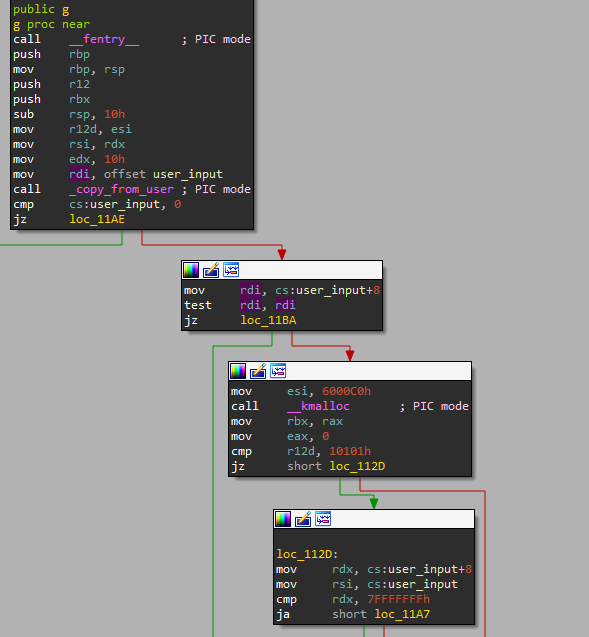The width and height of the screenshot is (589, 637).
Task: Click color icon on the __kmalloc node
Action: (238, 371)
